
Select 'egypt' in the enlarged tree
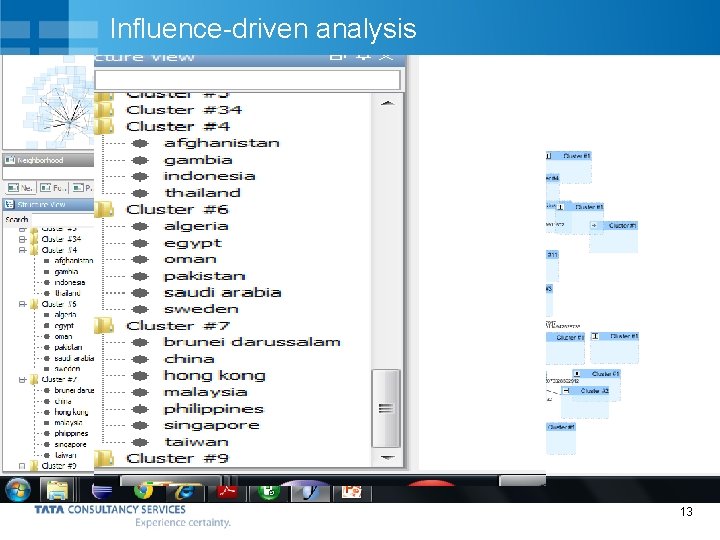point(193,243)
